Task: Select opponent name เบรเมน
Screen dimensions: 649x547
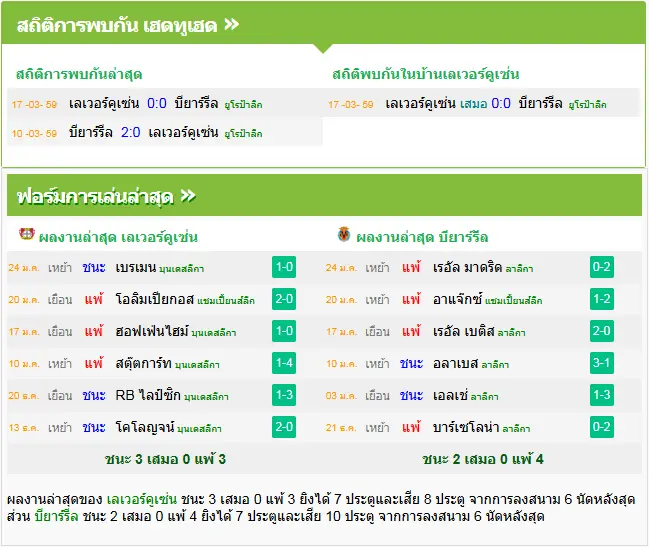Action: [136, 267]
